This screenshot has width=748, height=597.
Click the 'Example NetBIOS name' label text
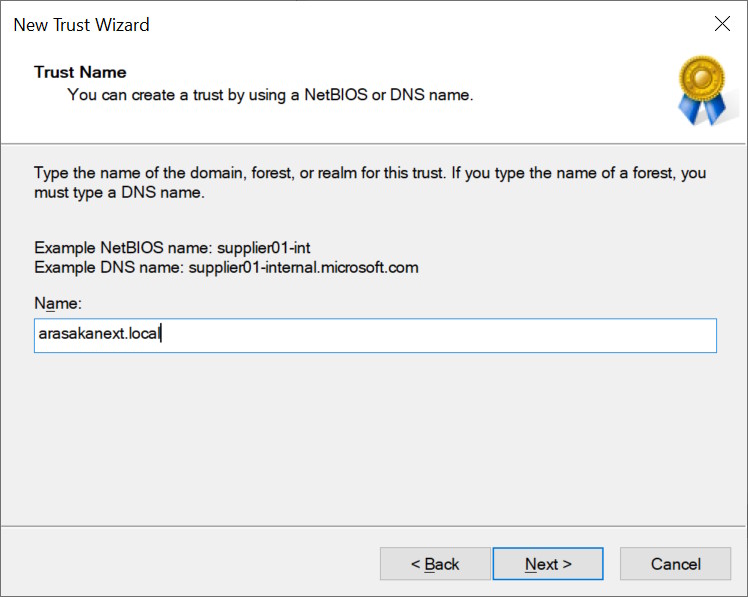coord(123,248)
